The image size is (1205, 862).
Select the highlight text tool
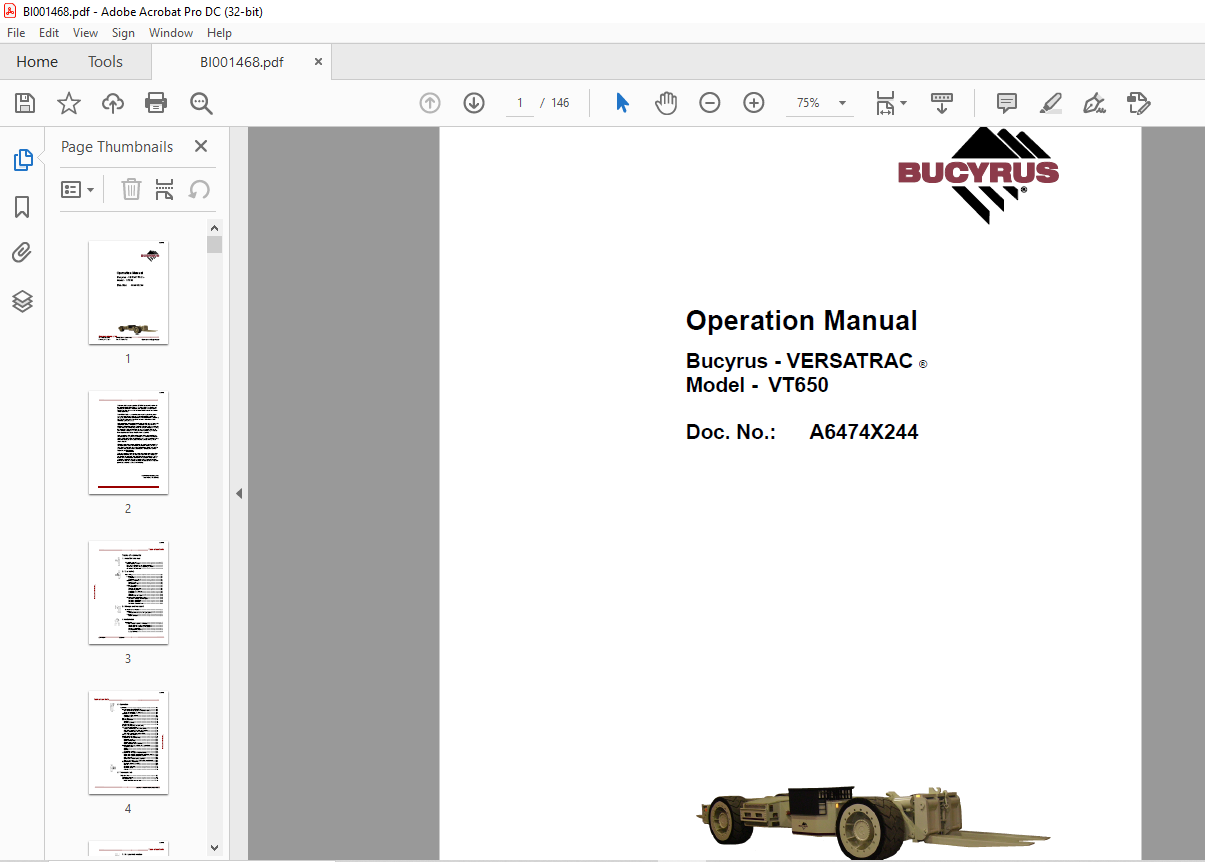pyautogui.click(x=1051, y=103)
